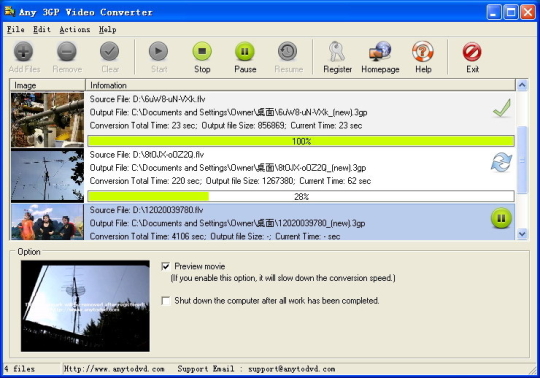
Task: Click Source File D:\6uW8-uN-VXk.flv text
Action: click(x=147, y=99)
